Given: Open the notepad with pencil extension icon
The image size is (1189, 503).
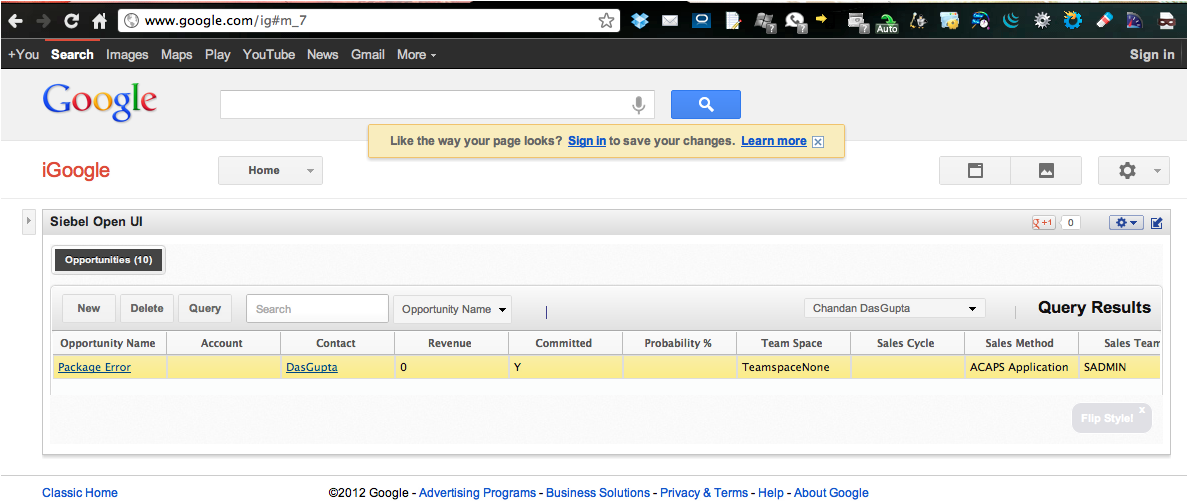Looking at the screenshot, I should (733, 21).
